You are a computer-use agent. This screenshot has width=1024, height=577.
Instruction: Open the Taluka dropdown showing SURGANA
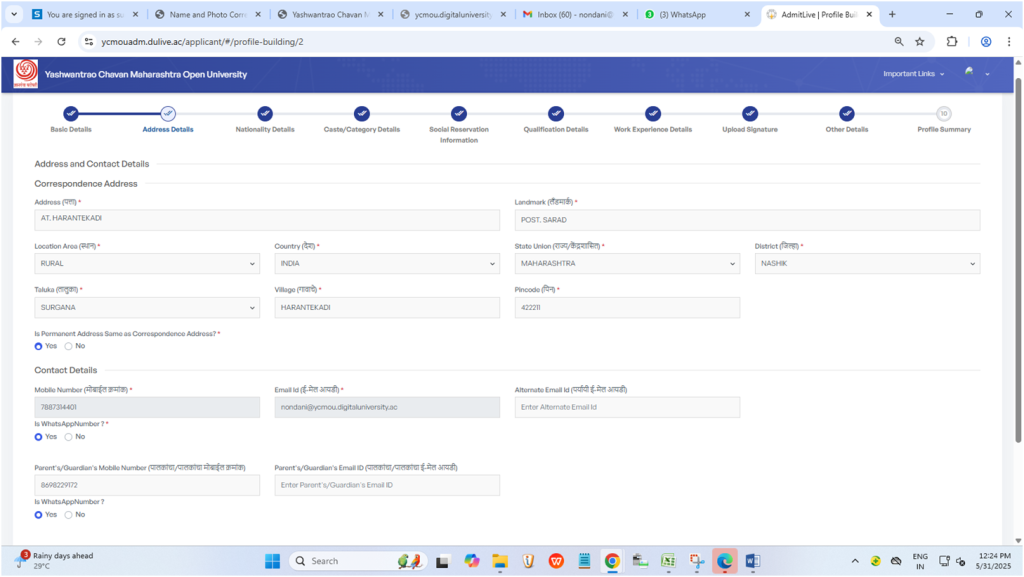pos(146,308)
